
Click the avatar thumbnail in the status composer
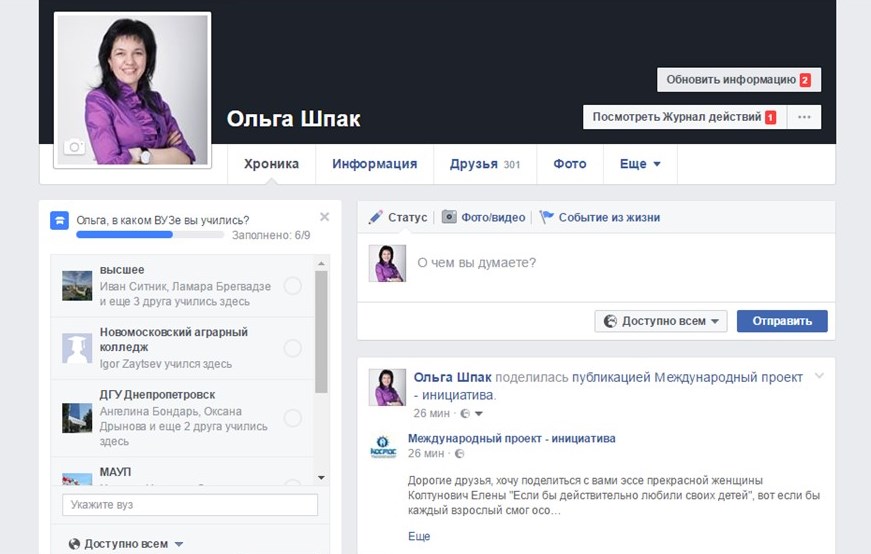pyautogui.click(x=387, y=263)
